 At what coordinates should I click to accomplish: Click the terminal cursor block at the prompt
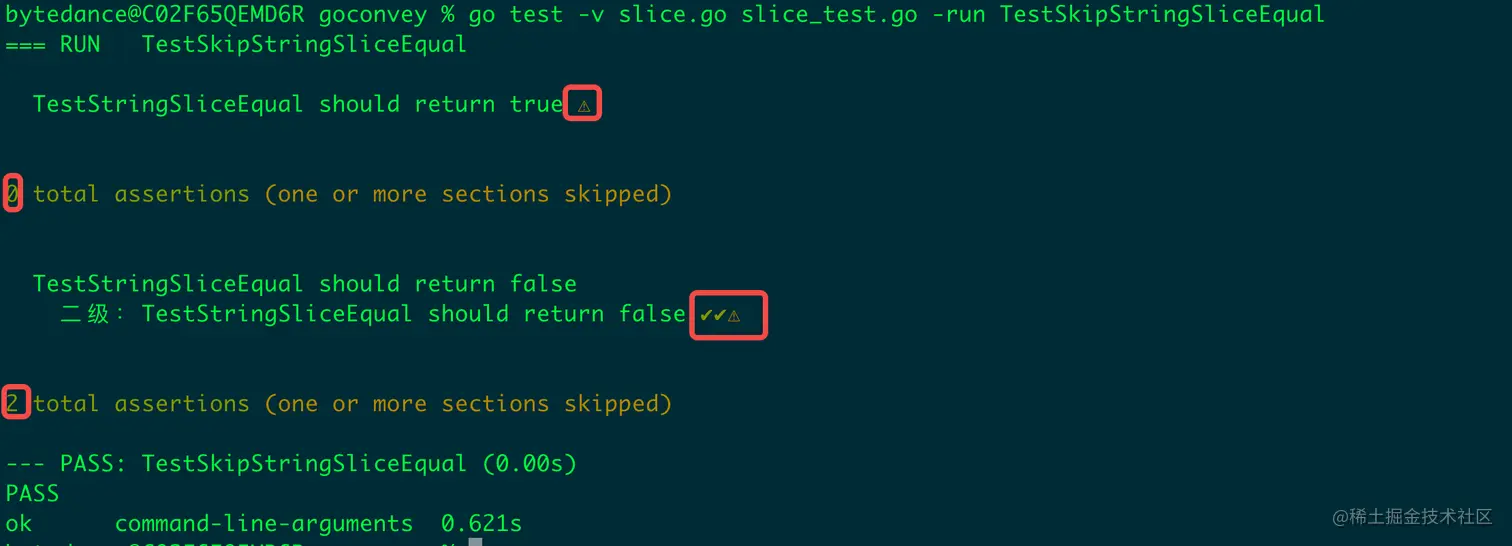[475, 541]
